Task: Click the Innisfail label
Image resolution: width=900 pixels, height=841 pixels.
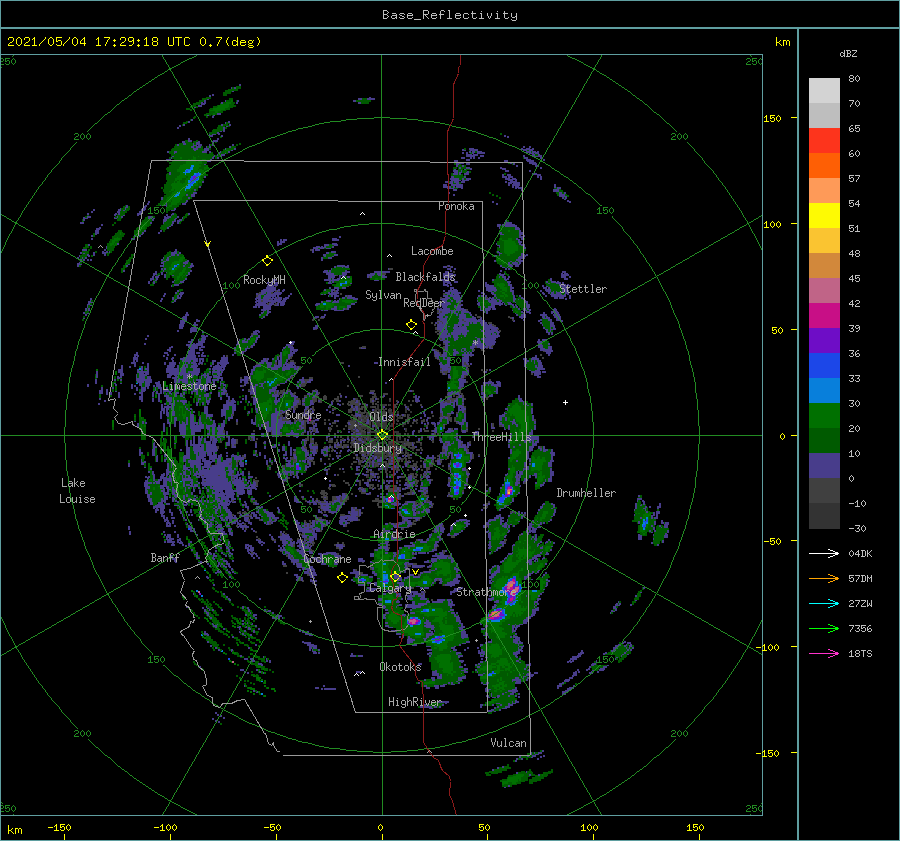Action: [404, 362]
